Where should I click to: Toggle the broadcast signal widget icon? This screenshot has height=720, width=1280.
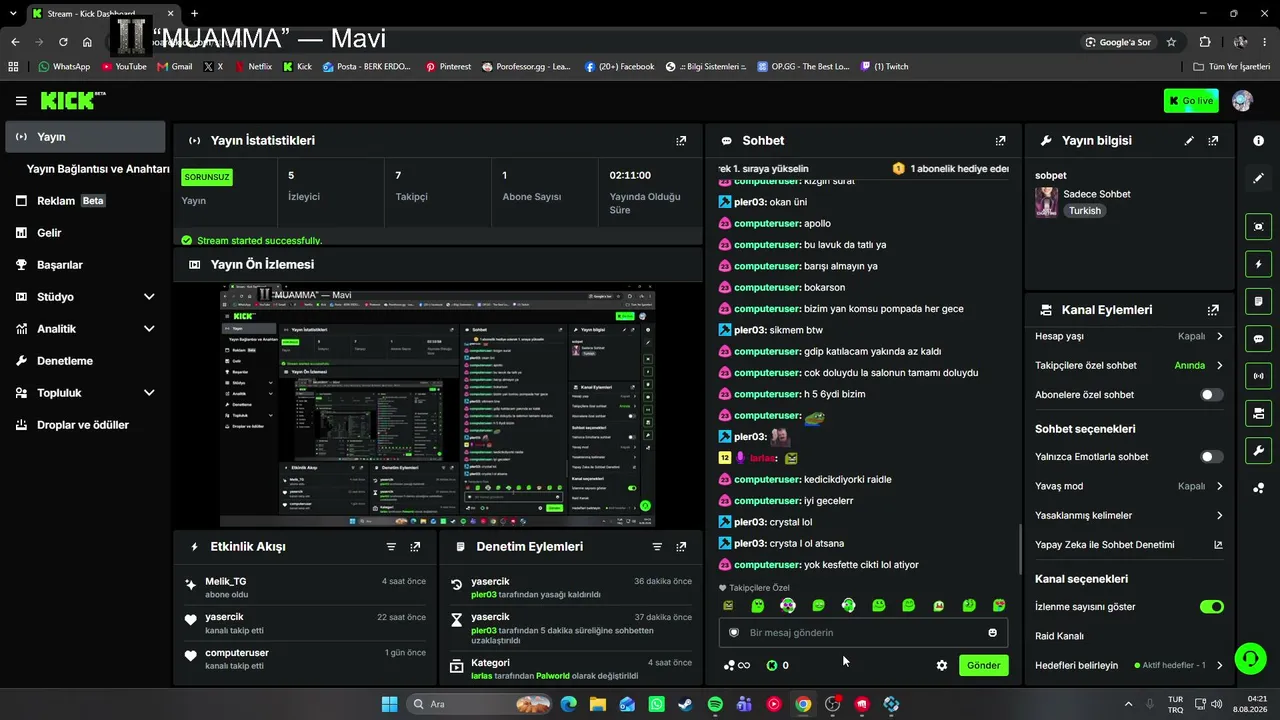1259,376
